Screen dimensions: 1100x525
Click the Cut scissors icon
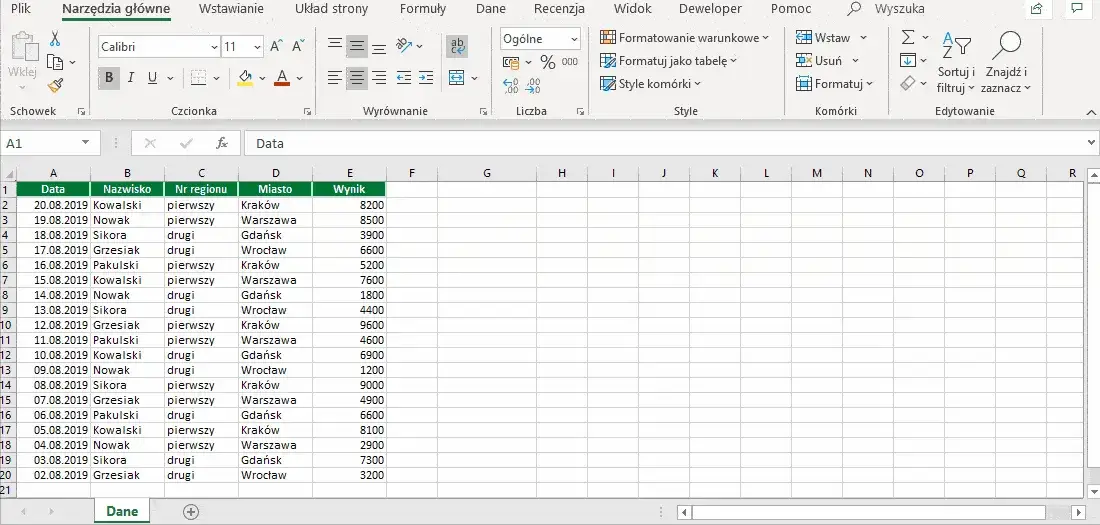(55, 39)
